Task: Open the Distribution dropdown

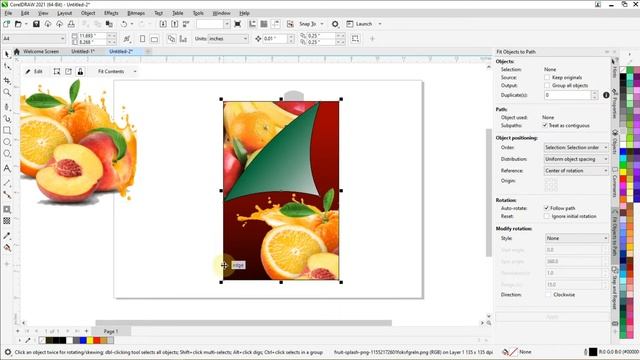Action: coord(576,159)
